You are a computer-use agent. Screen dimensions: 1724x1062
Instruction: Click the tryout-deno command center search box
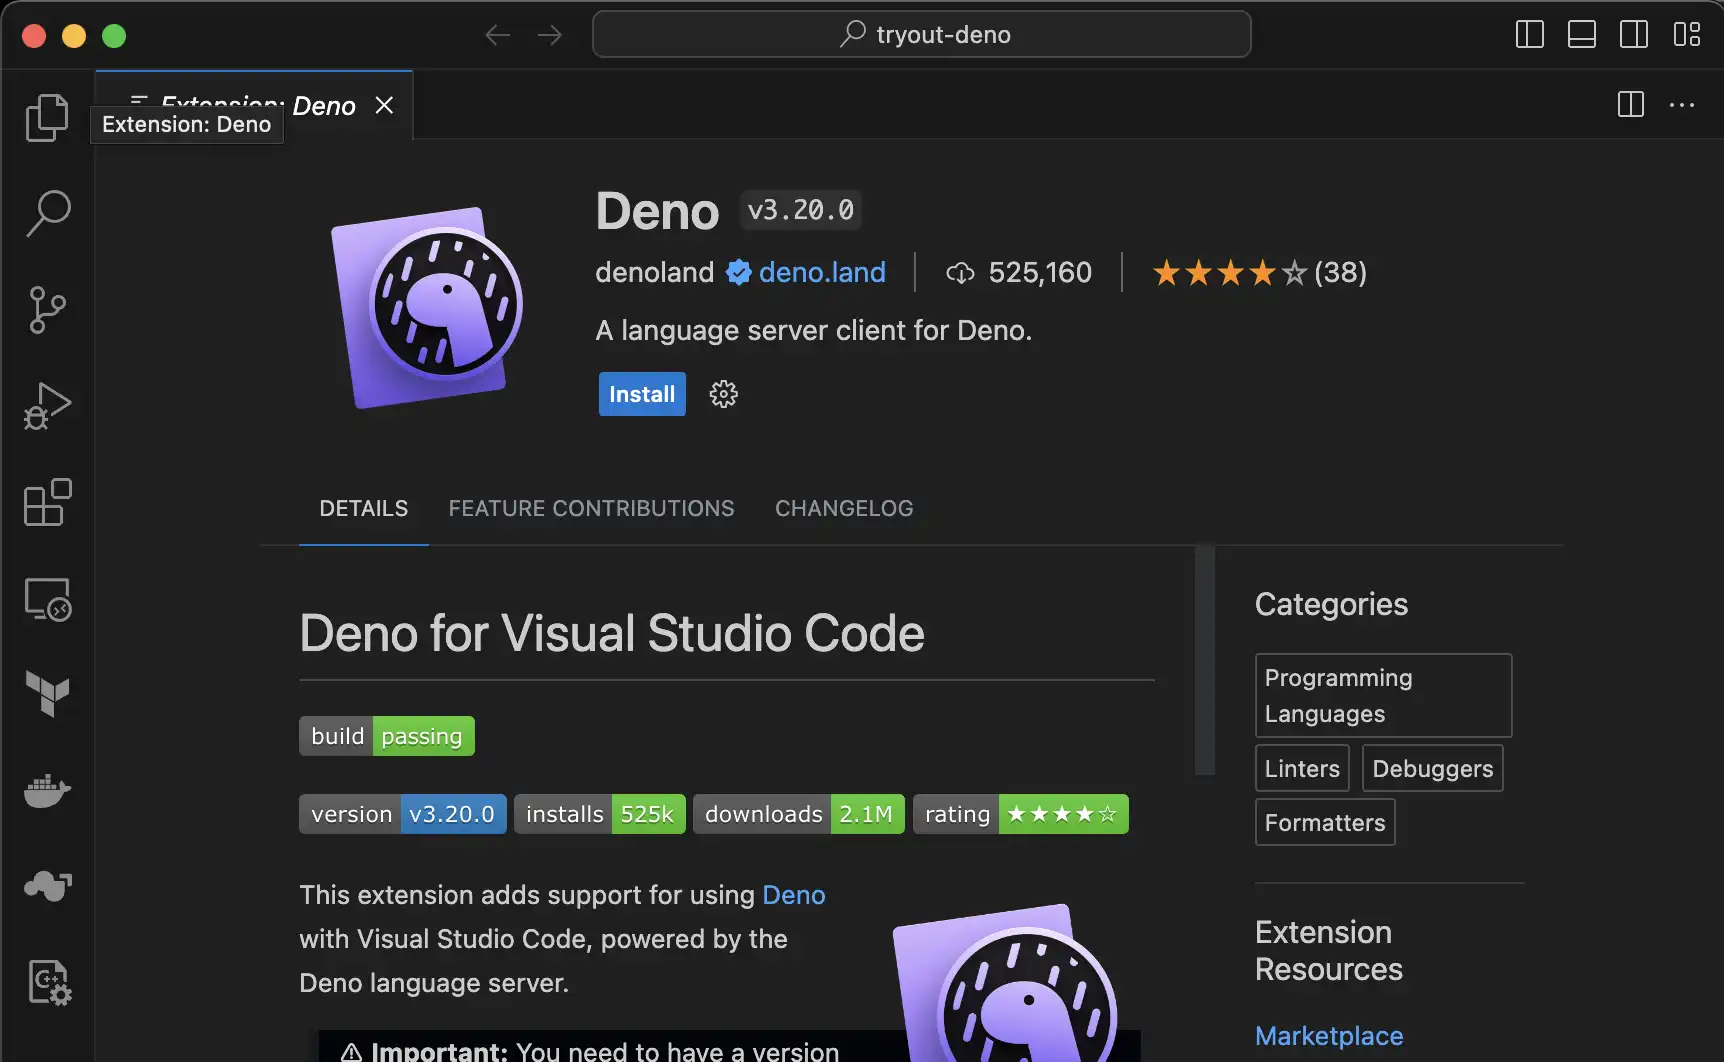tap(921, 34)
